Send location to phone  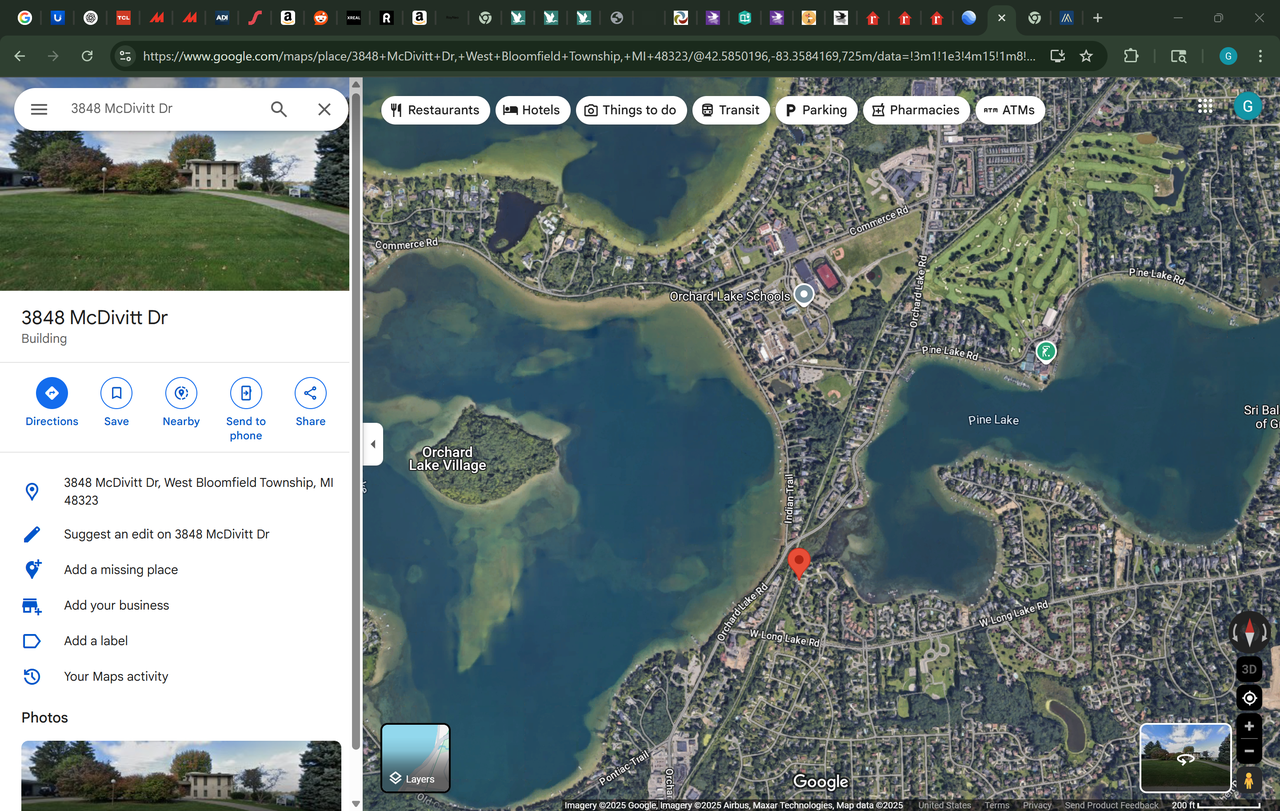[x=245, y=393]
